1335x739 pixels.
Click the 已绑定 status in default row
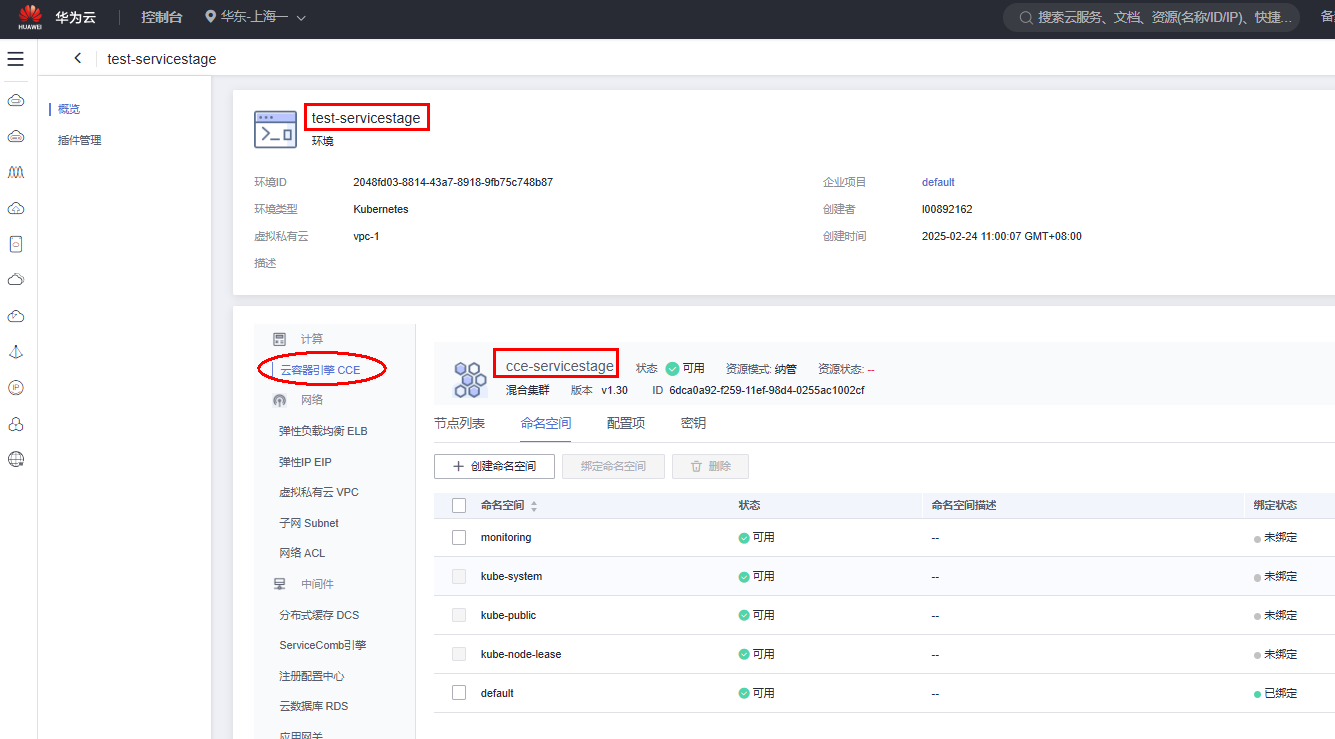[x=1276, y=693]
